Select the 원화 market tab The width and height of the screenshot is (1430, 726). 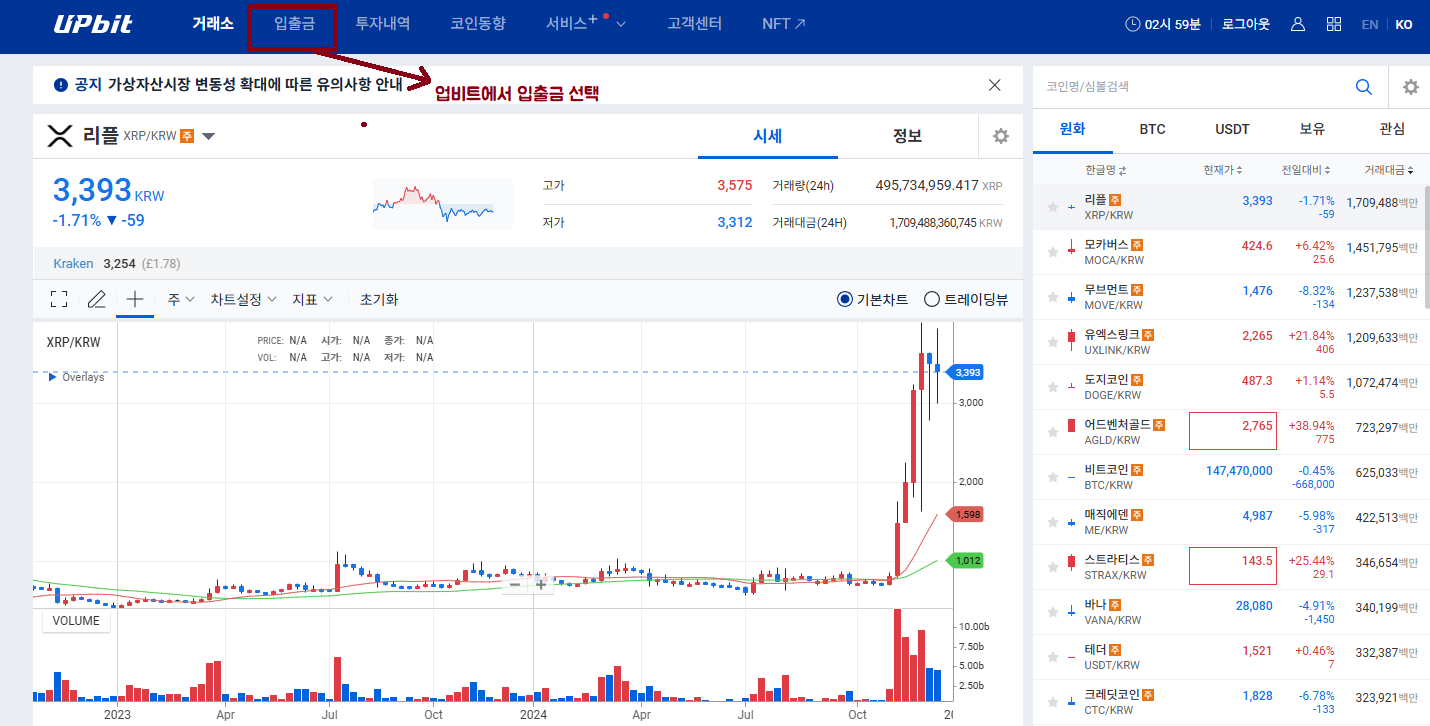pyautogui.click(x=1072, y=129)
